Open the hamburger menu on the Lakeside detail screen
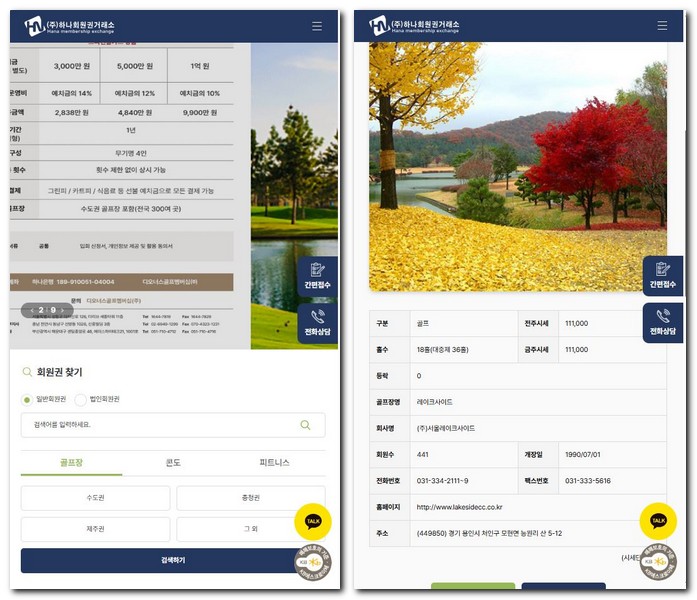The height and width of the screenshot is (600, 697). 662,26
